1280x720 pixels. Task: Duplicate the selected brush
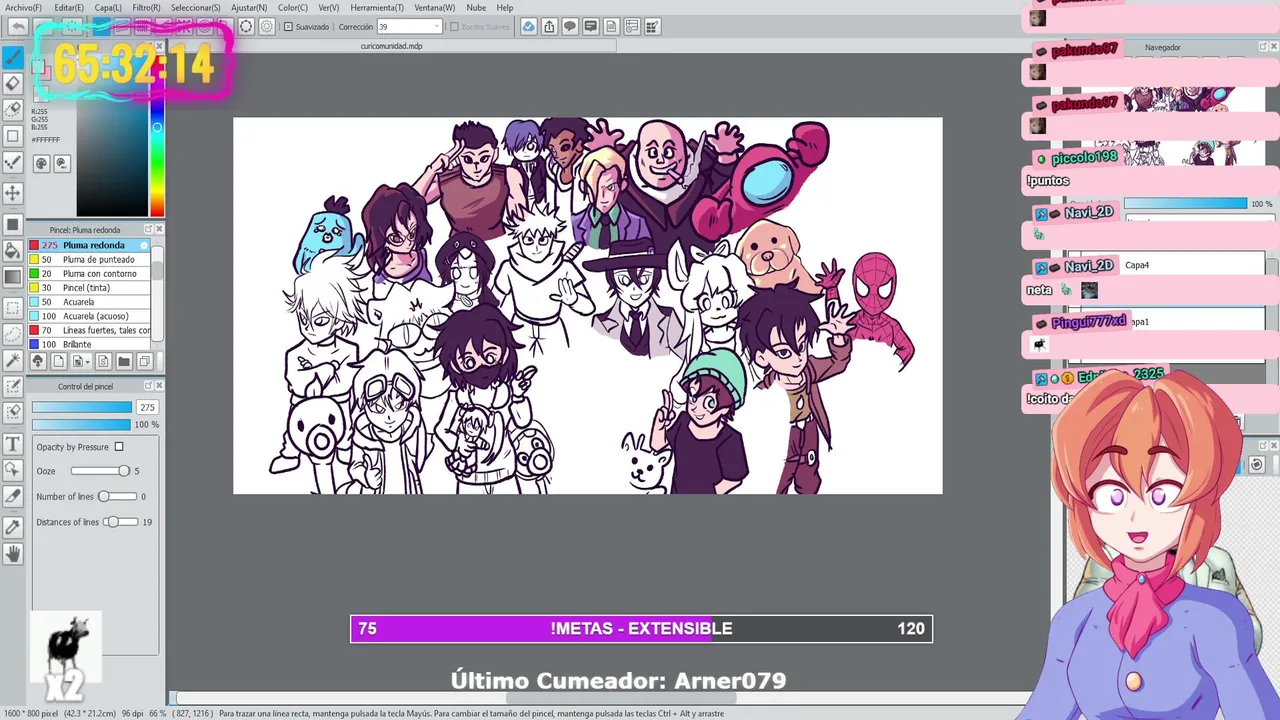tap(144, 361)
